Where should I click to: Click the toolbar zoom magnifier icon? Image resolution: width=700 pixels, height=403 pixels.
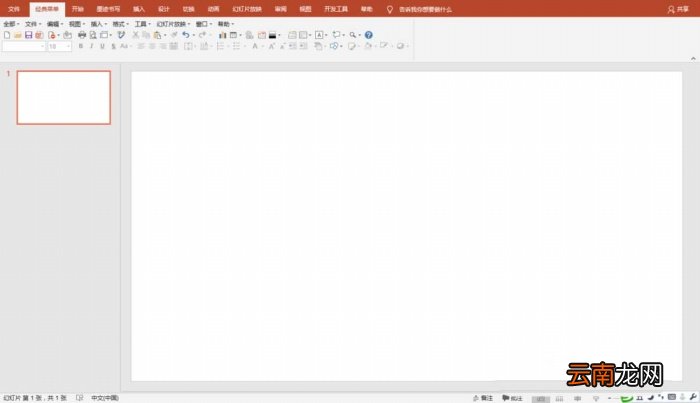coord(353,35)
